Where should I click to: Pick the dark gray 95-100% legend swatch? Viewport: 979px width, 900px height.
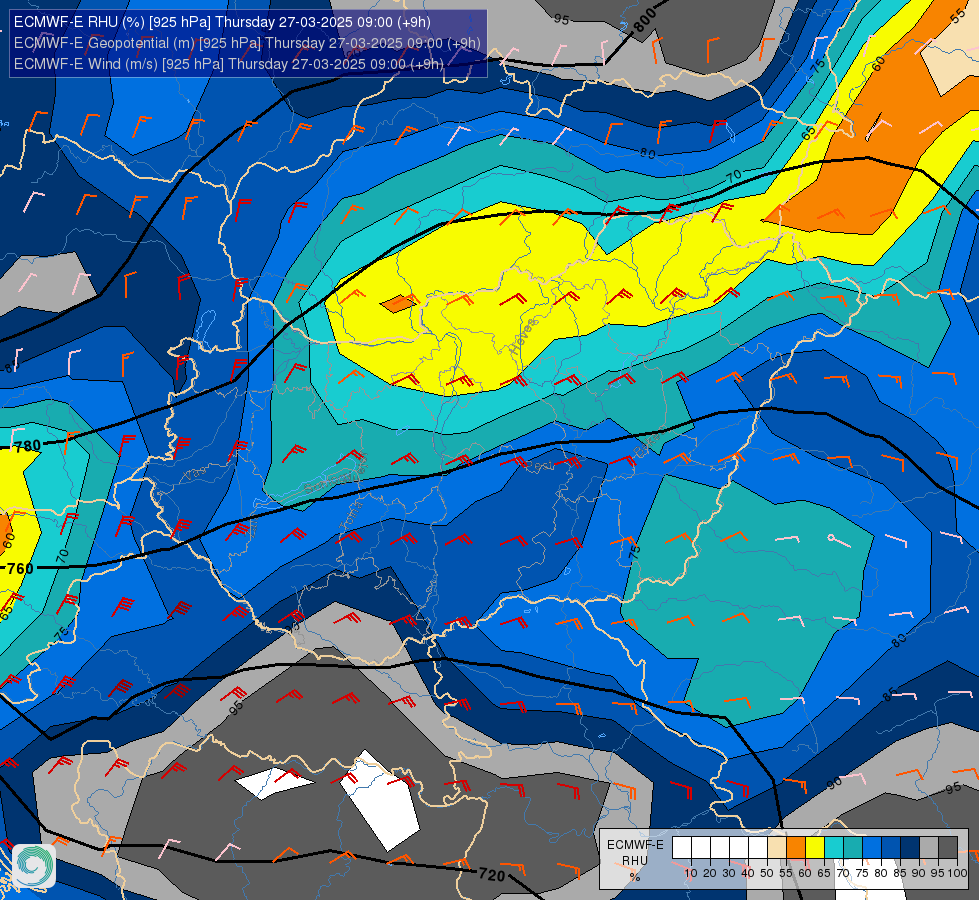[948, 848]
